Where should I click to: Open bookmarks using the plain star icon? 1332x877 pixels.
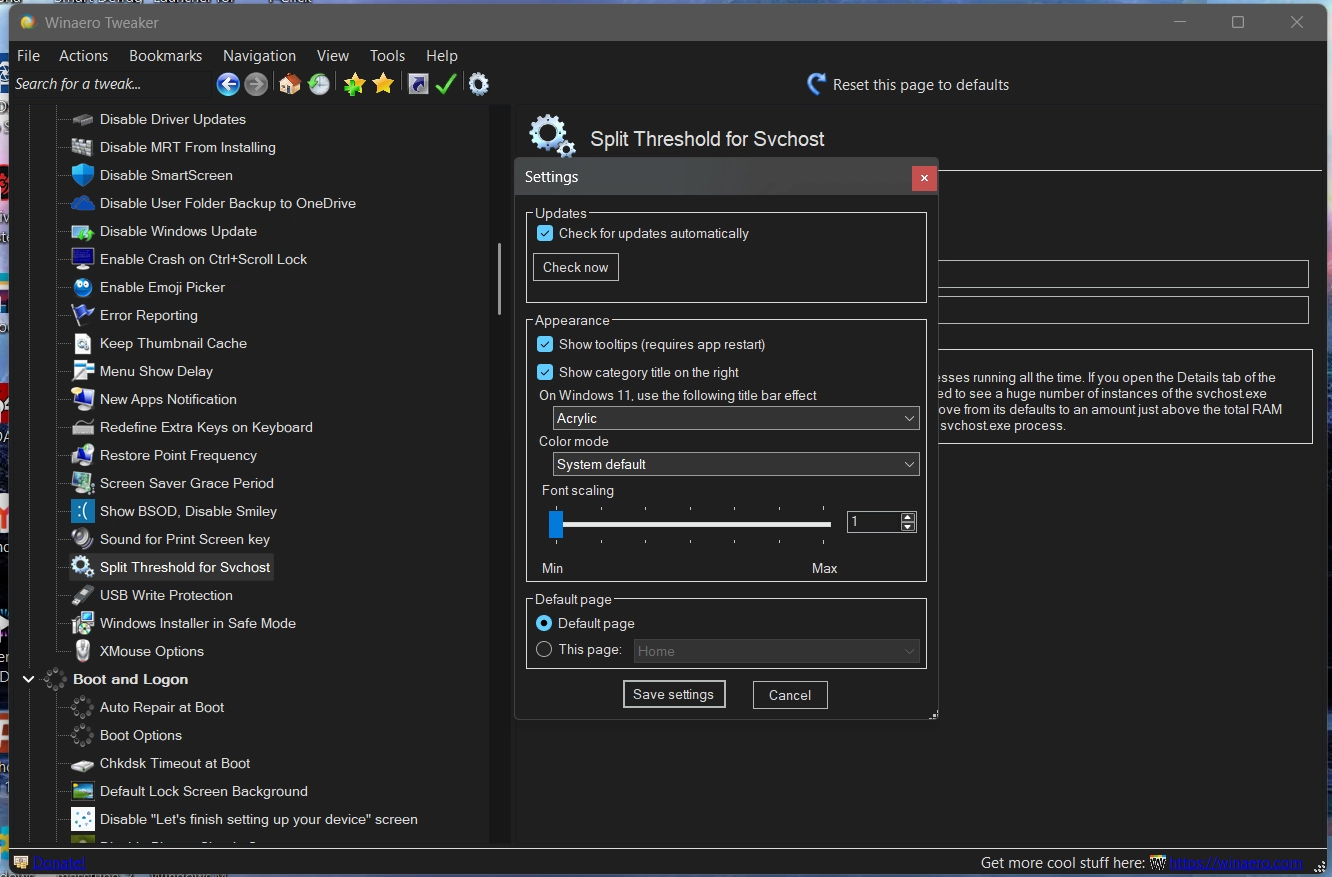[x=383, y=84]
